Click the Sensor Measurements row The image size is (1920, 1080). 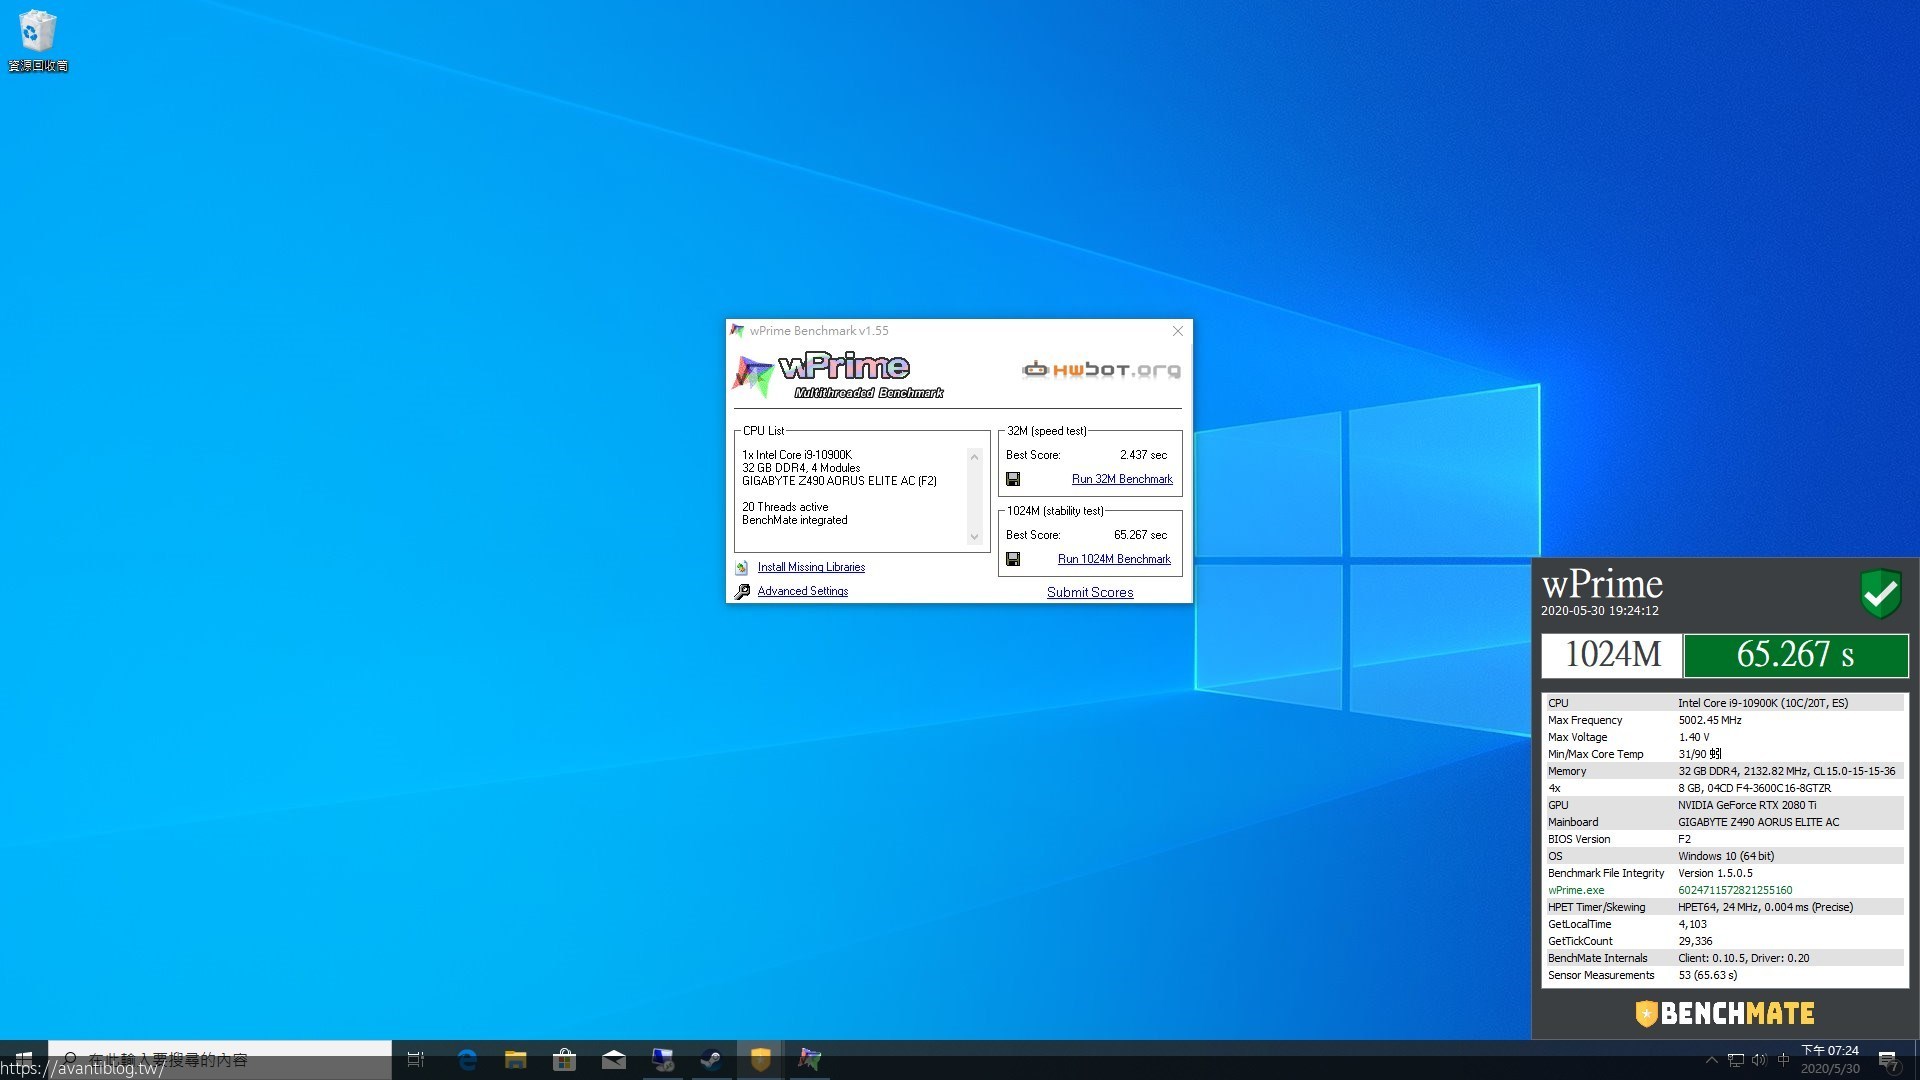1725,976
